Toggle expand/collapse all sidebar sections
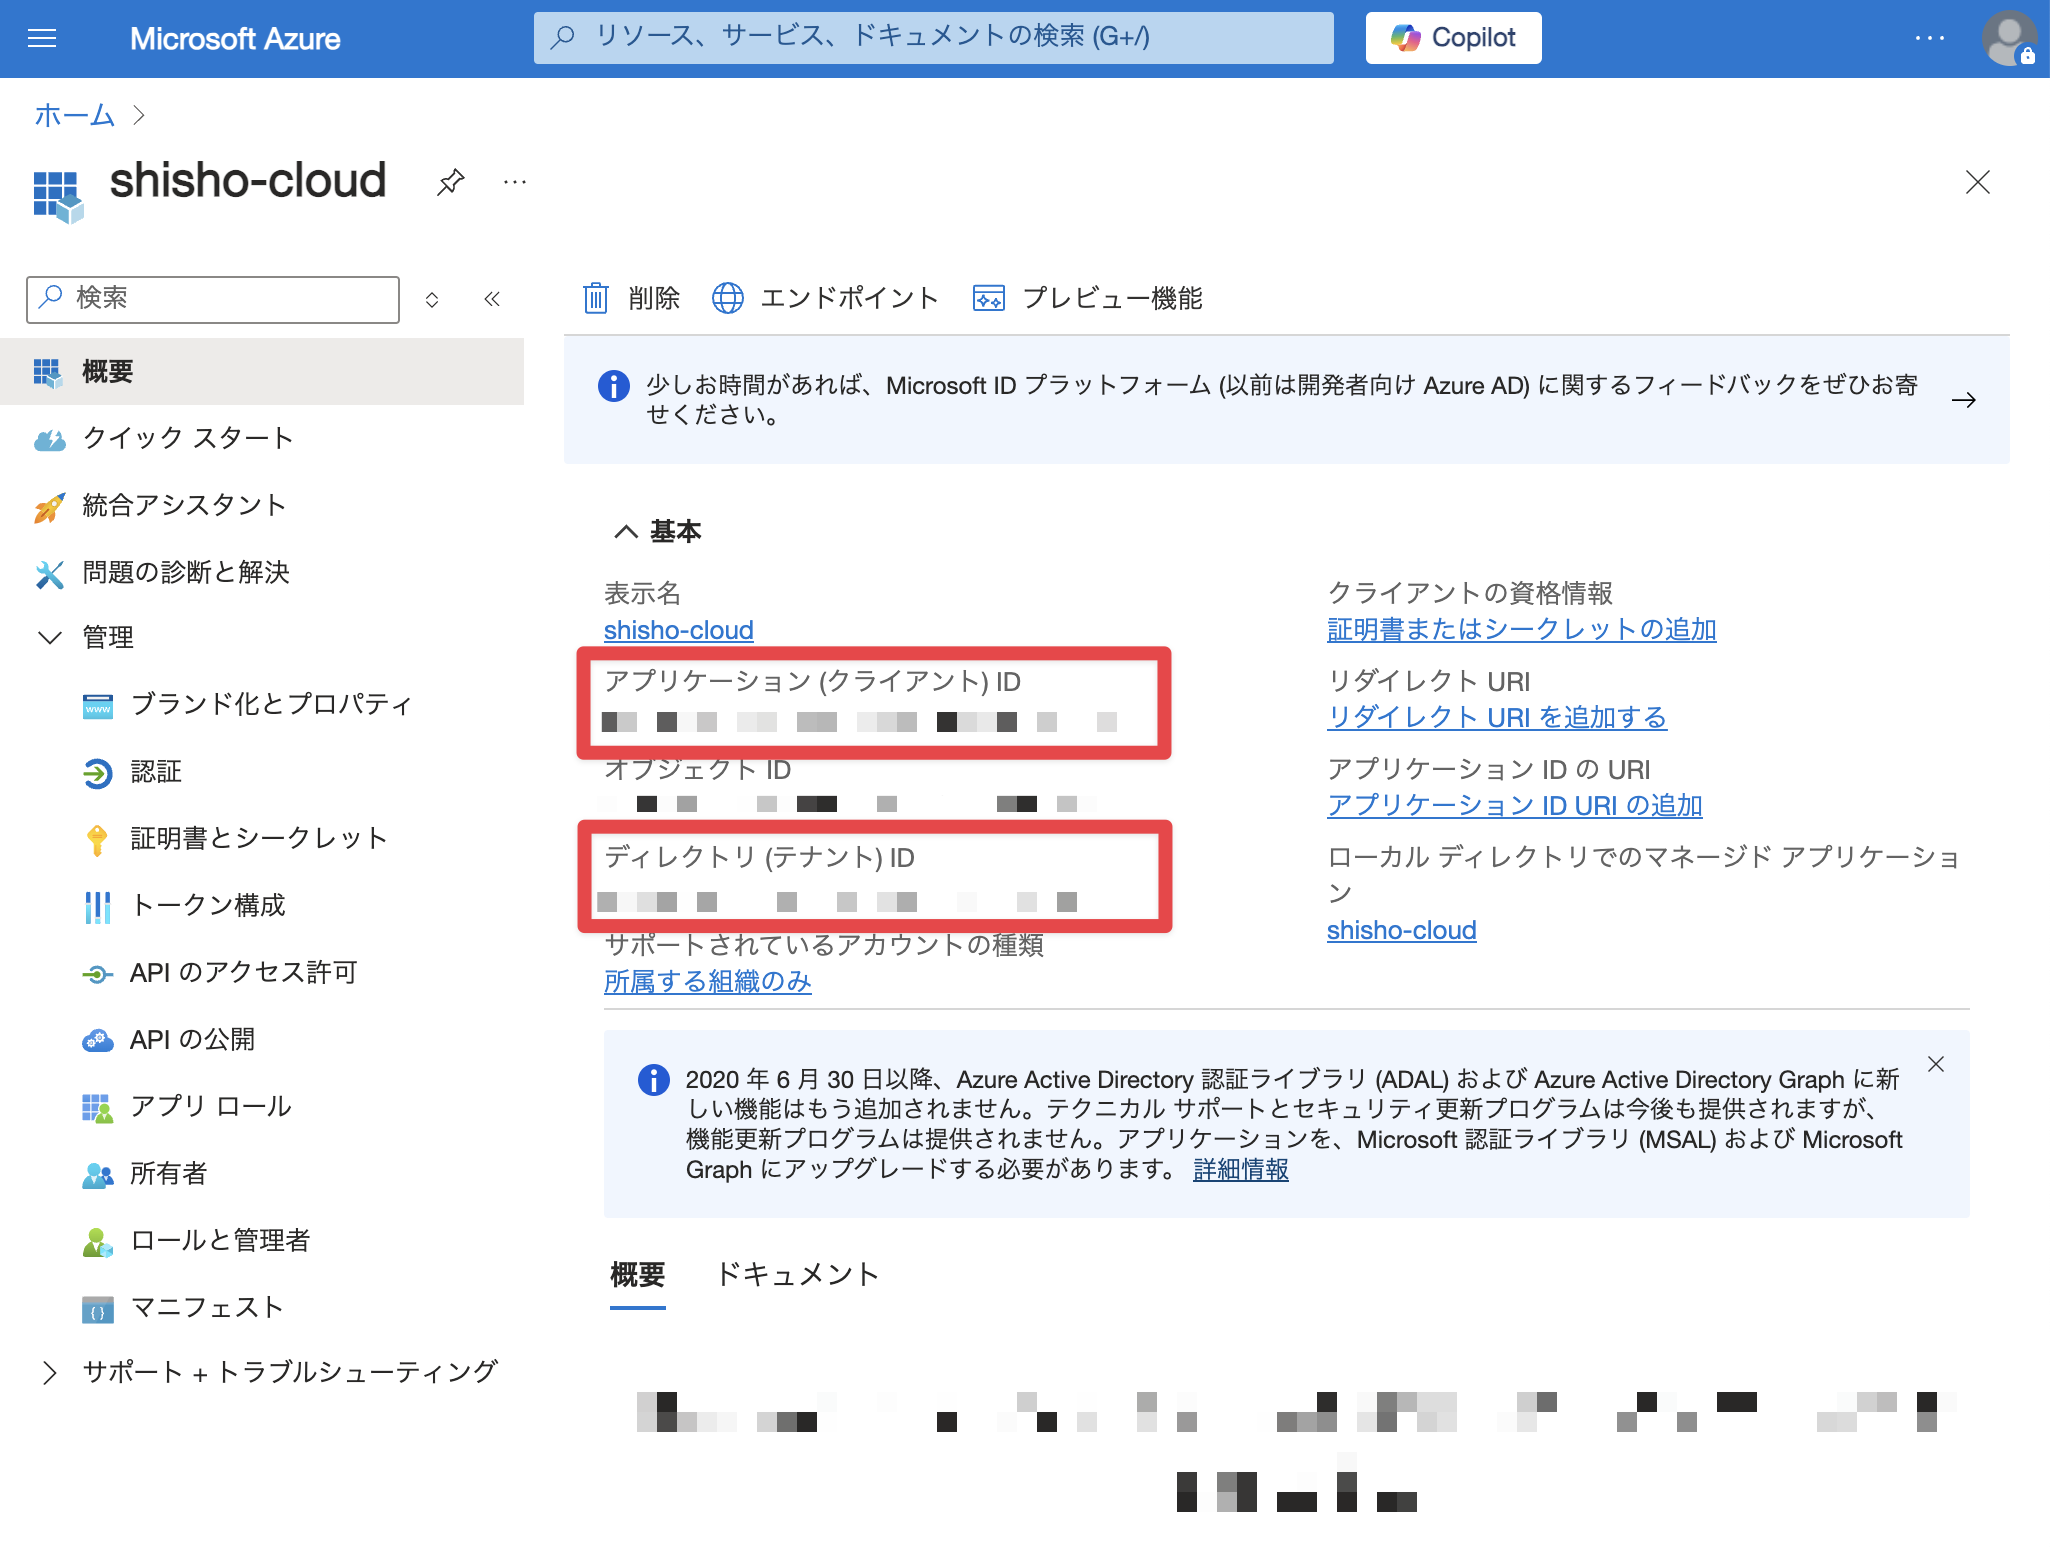 coord(432,300)
